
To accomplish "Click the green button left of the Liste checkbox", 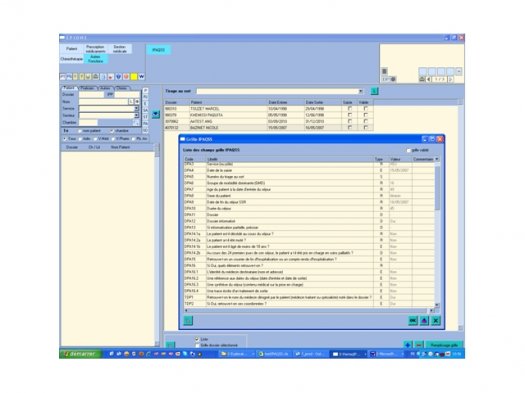I will [170, 345].
